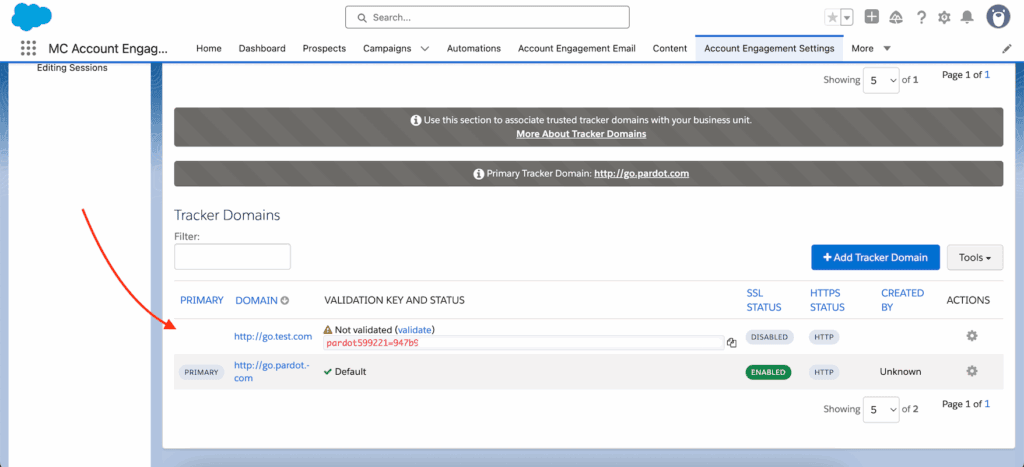Viewport: 1024px width, 467px height.
Task: Select Editing Sessions in the sidebar
Action: 72,67
